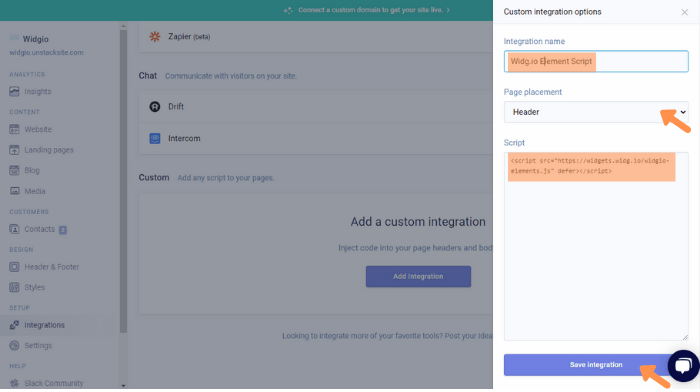Screen dimensions: 700x392
Task: Click the Zapier asterisk logo
Action: pos(155,37)
